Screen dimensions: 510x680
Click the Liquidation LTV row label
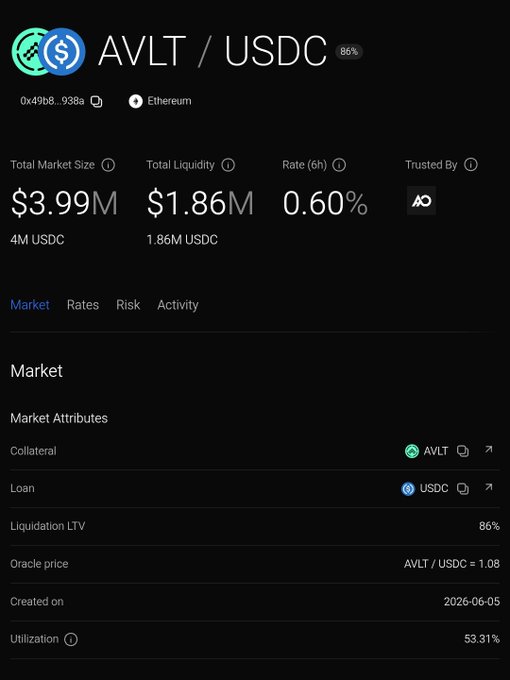point(48,526)
